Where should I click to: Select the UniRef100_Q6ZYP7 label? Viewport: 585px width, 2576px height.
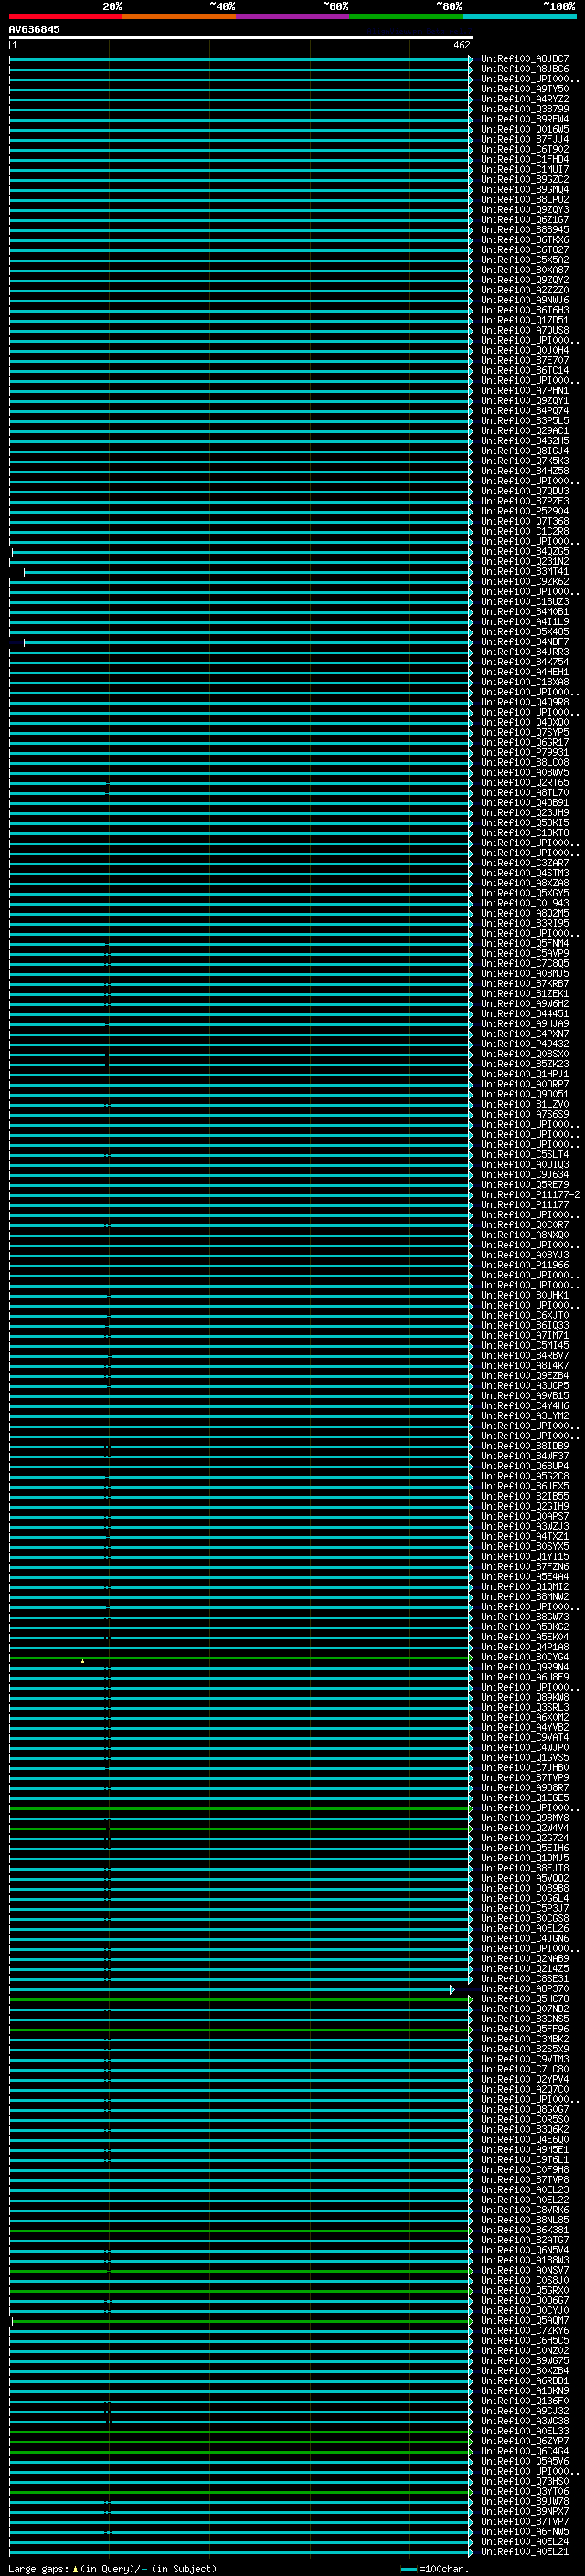pos(525,2441)
